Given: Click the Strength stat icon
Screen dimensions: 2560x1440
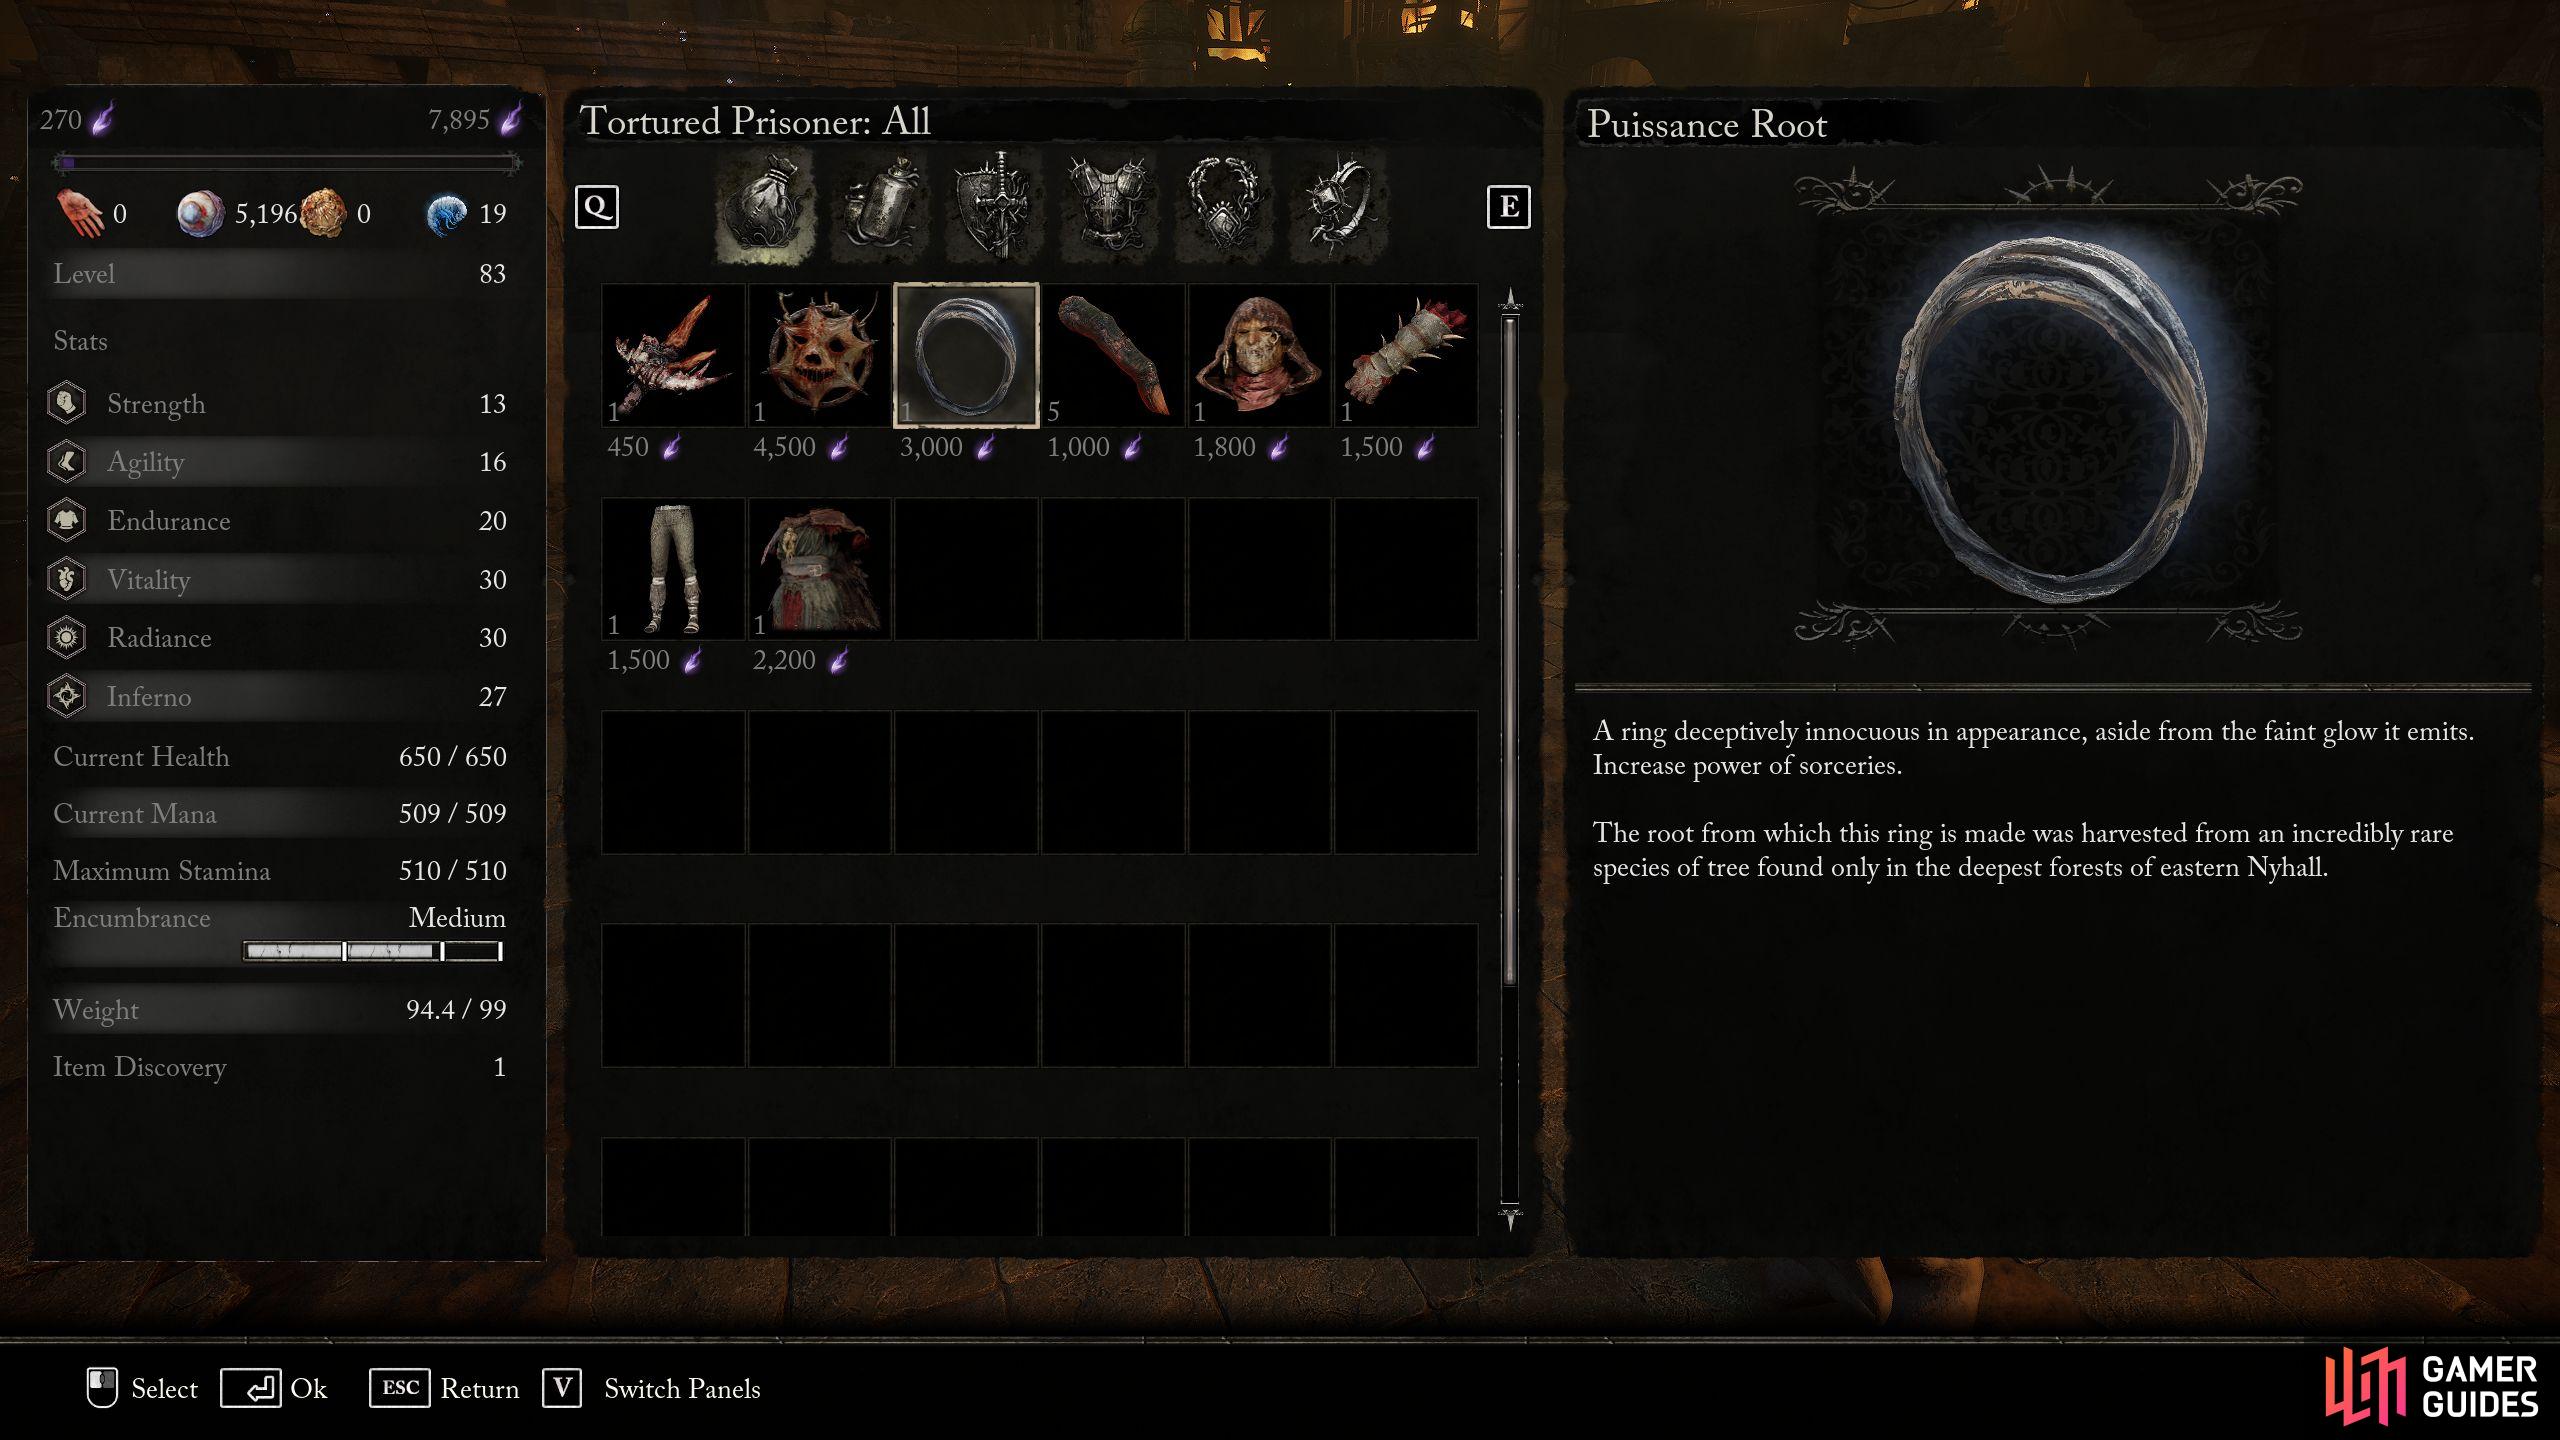Looking at the screenshot, I should click(67, 403).
